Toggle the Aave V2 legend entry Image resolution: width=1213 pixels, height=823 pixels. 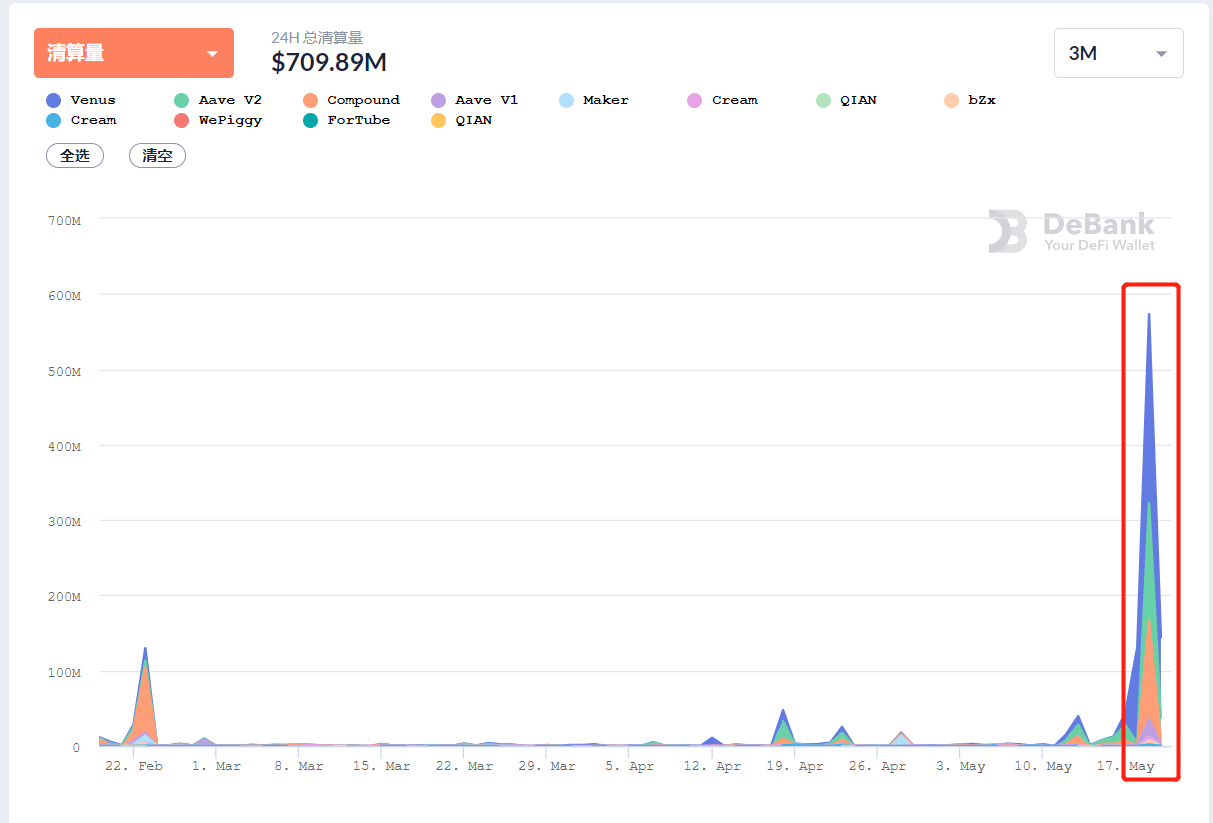[x=230, y=100]
